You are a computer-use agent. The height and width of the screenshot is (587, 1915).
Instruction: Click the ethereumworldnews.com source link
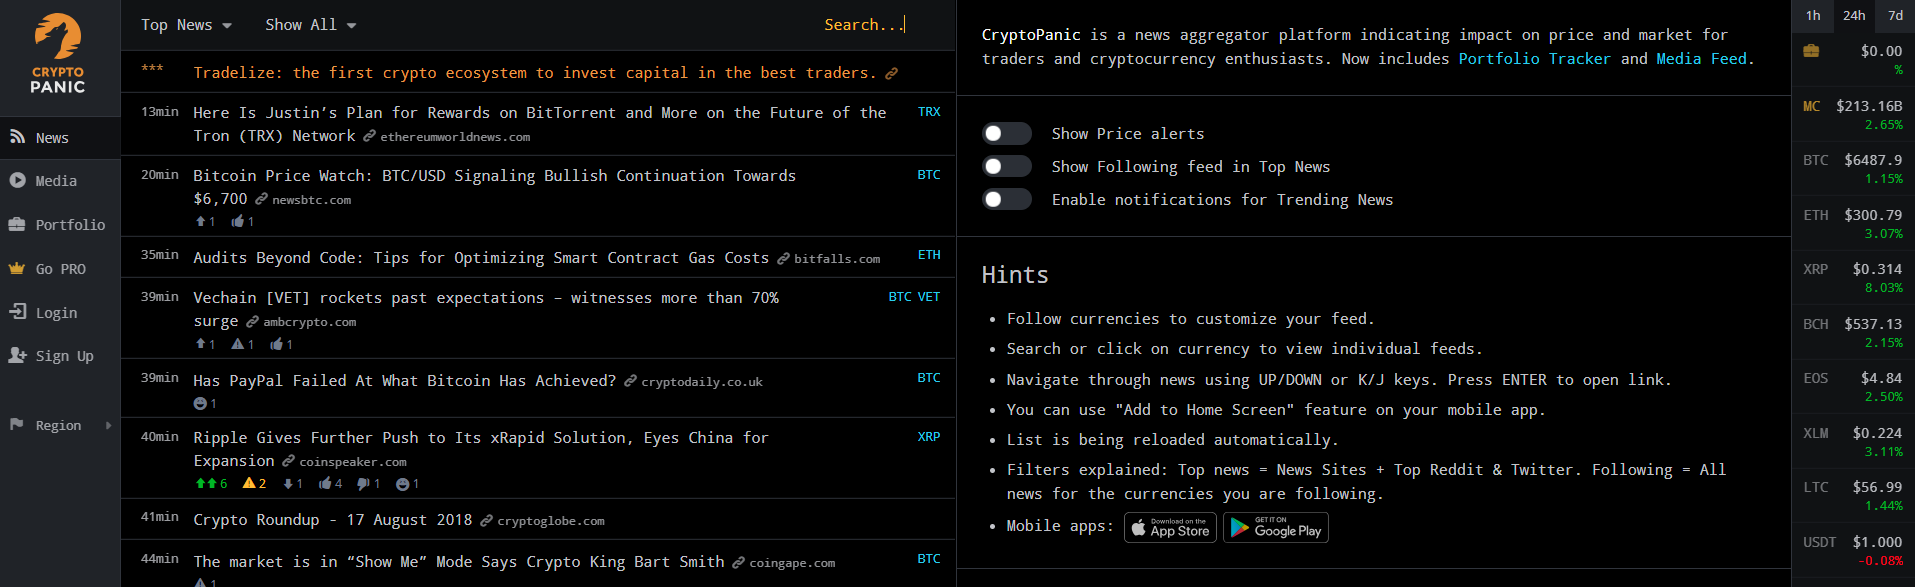click(x=455, y=137)
